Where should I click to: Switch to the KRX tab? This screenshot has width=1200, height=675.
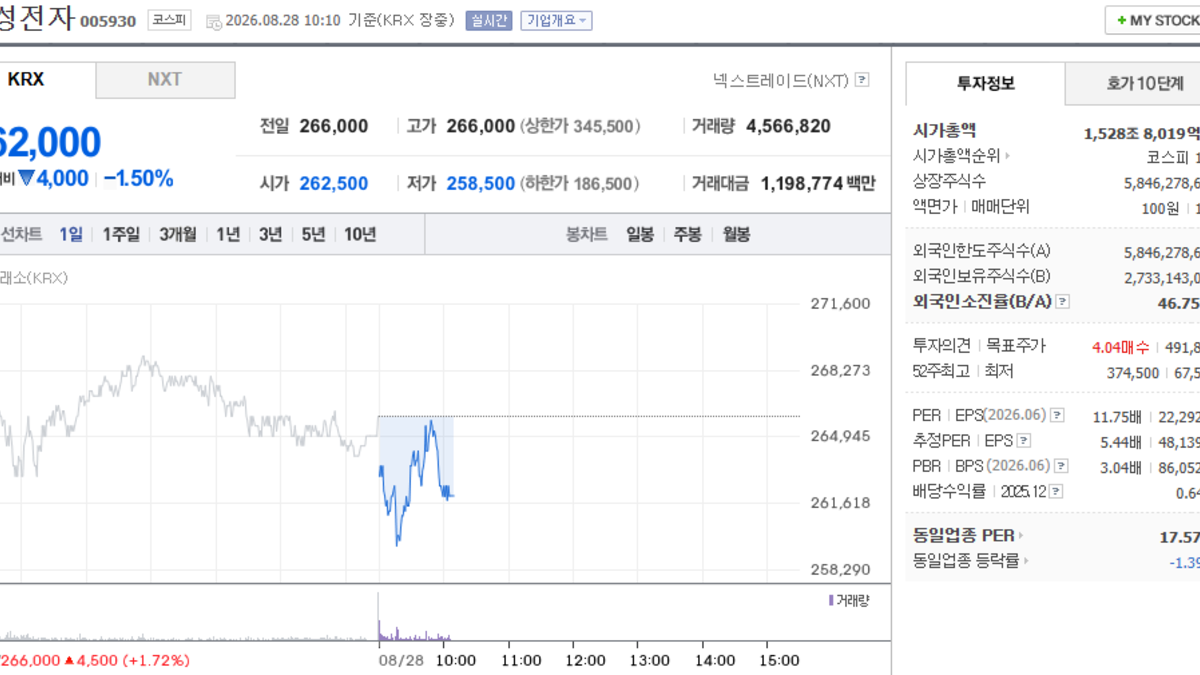click(47, 80)
